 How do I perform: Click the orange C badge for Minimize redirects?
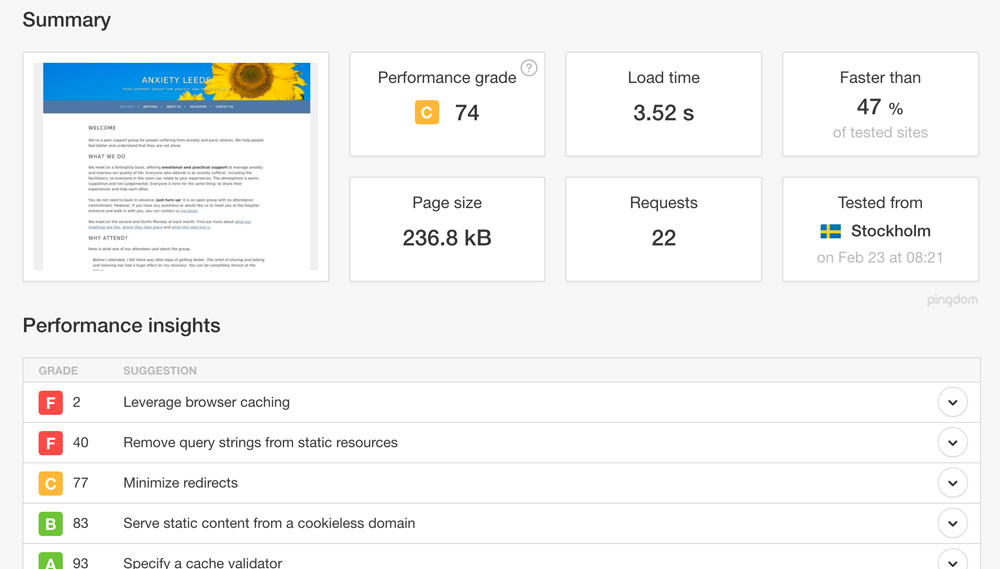click(51, 483)
